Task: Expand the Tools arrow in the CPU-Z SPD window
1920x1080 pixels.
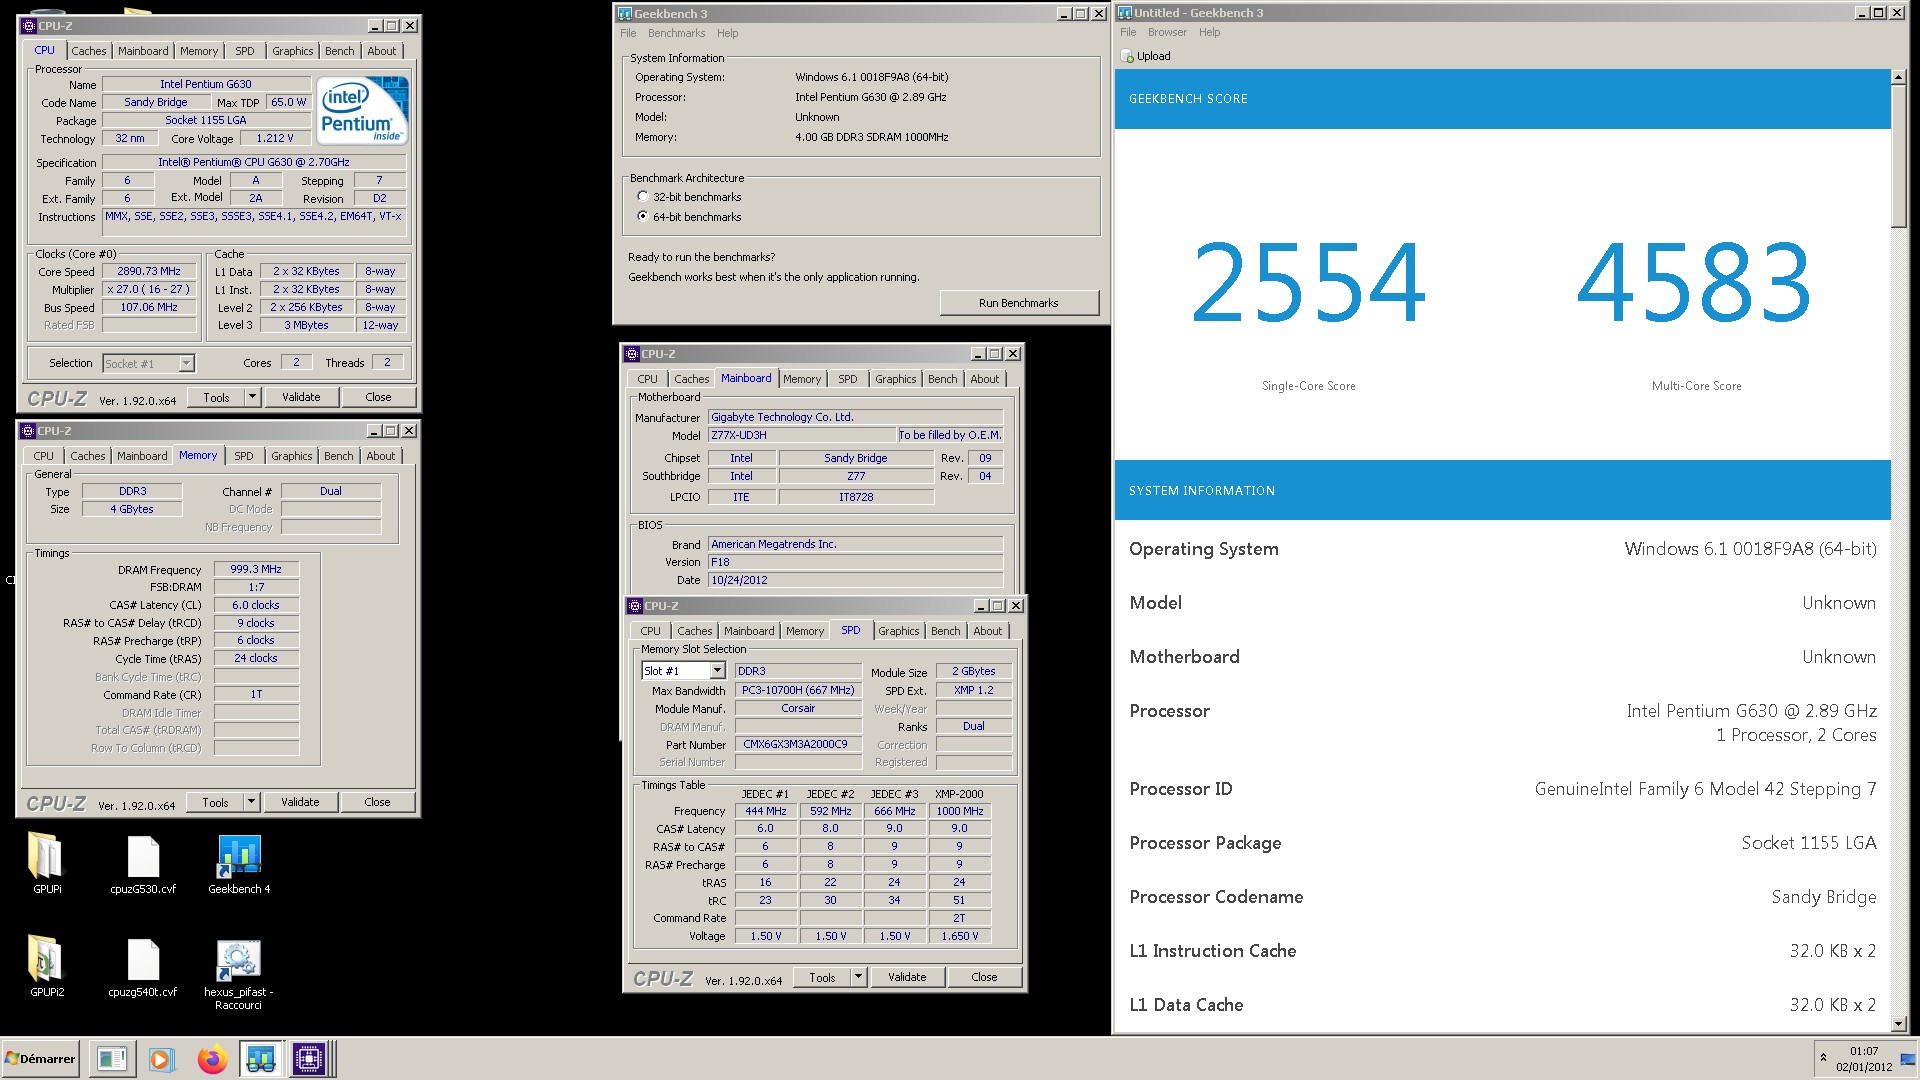Action: point(859,977)
